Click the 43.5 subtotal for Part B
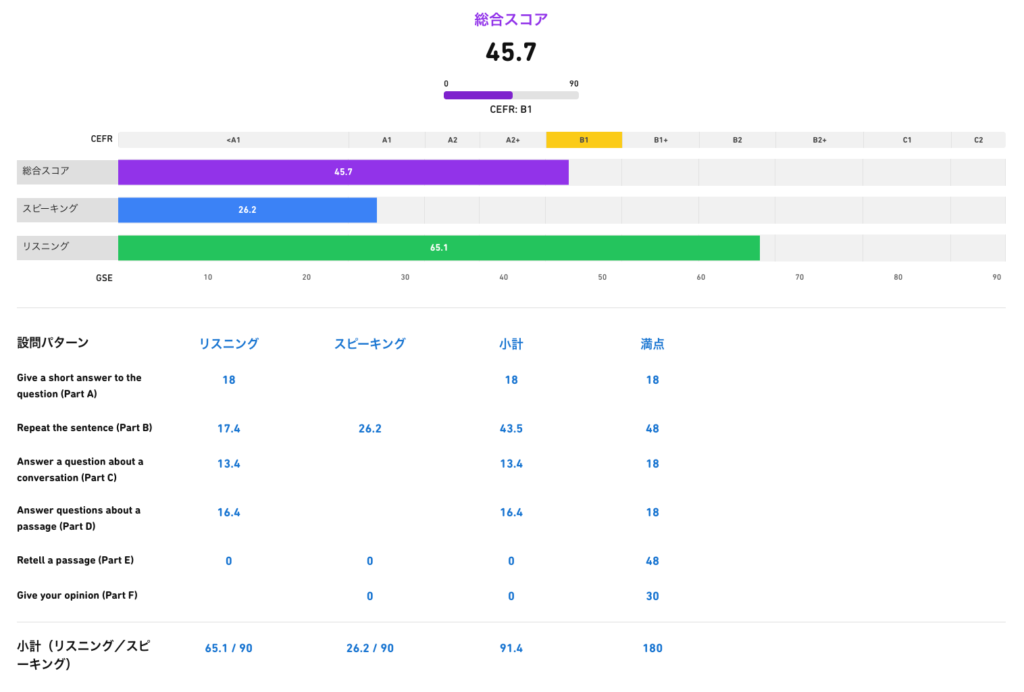Screen dimensions: 1024x692 pos(511,428)
